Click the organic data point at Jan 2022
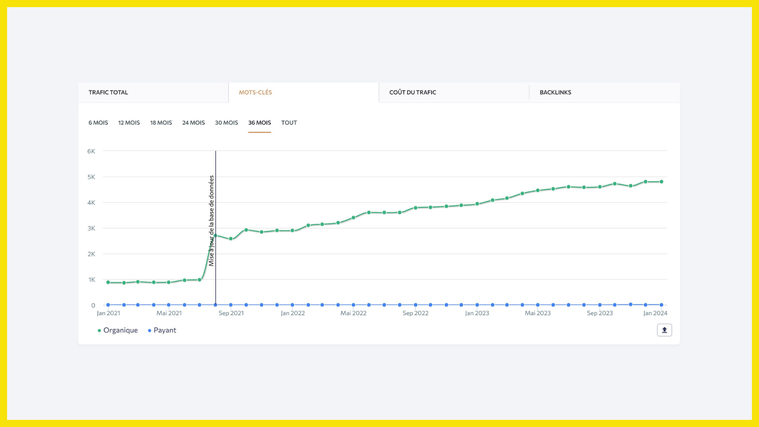Image resolution: width=759 pixels, height=427 pixels. 293,230
